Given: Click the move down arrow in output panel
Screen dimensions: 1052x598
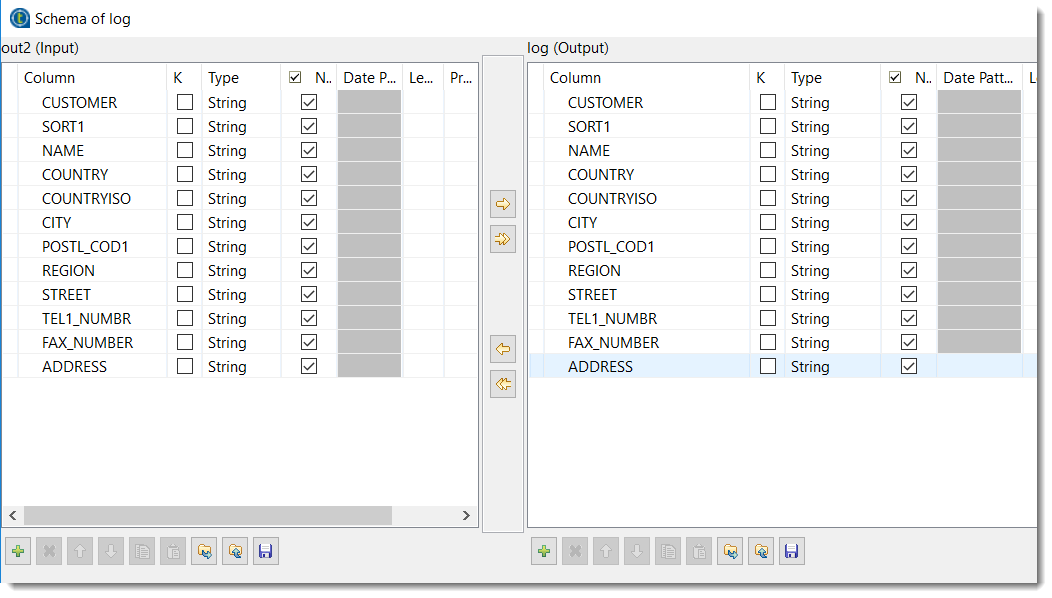Looking at the screenshot, I should 637,552.
